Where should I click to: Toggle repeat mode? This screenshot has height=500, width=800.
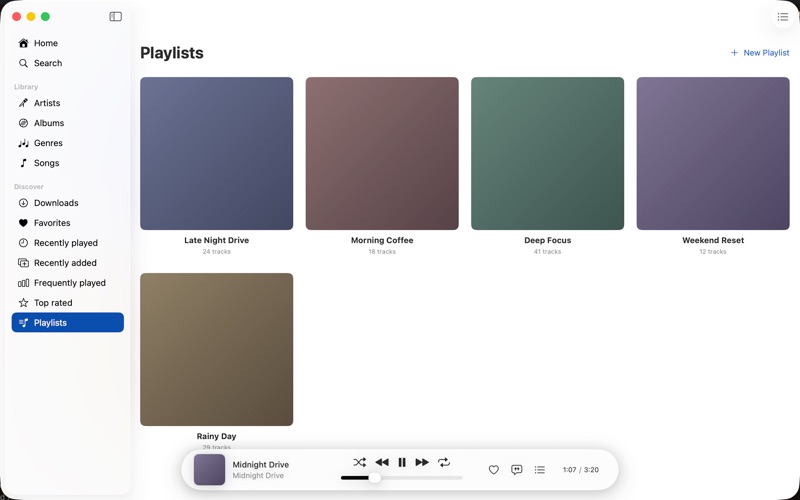pyautogui.click(x=444, y=462)
